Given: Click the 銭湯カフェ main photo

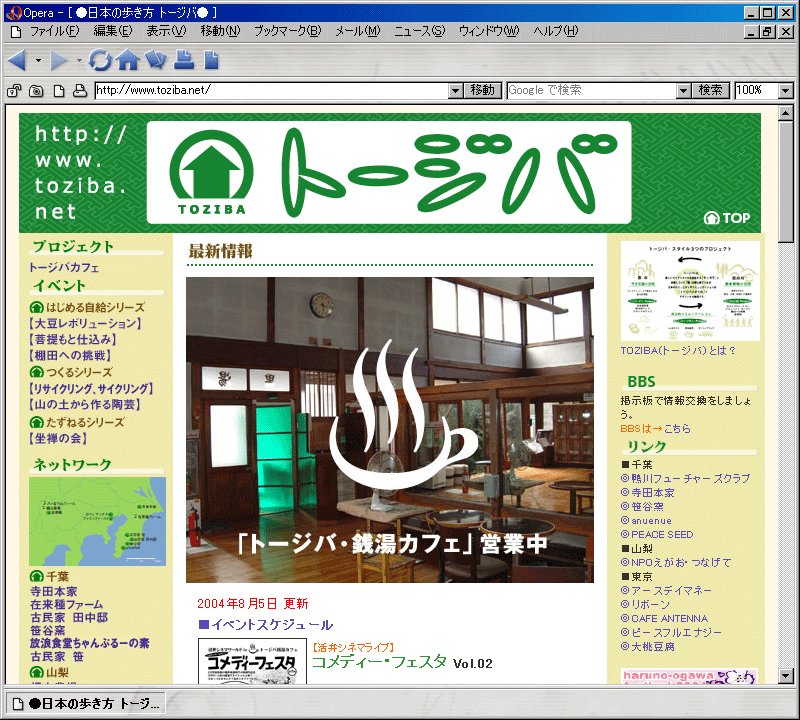Looking at the screenshot, I should (x=390, y=430).
